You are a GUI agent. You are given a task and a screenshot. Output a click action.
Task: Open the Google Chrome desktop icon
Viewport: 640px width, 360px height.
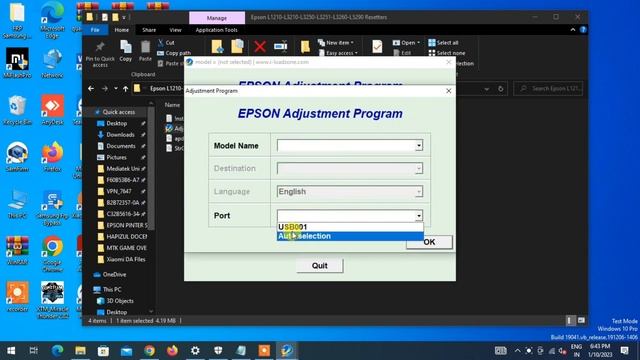[52, 253]
